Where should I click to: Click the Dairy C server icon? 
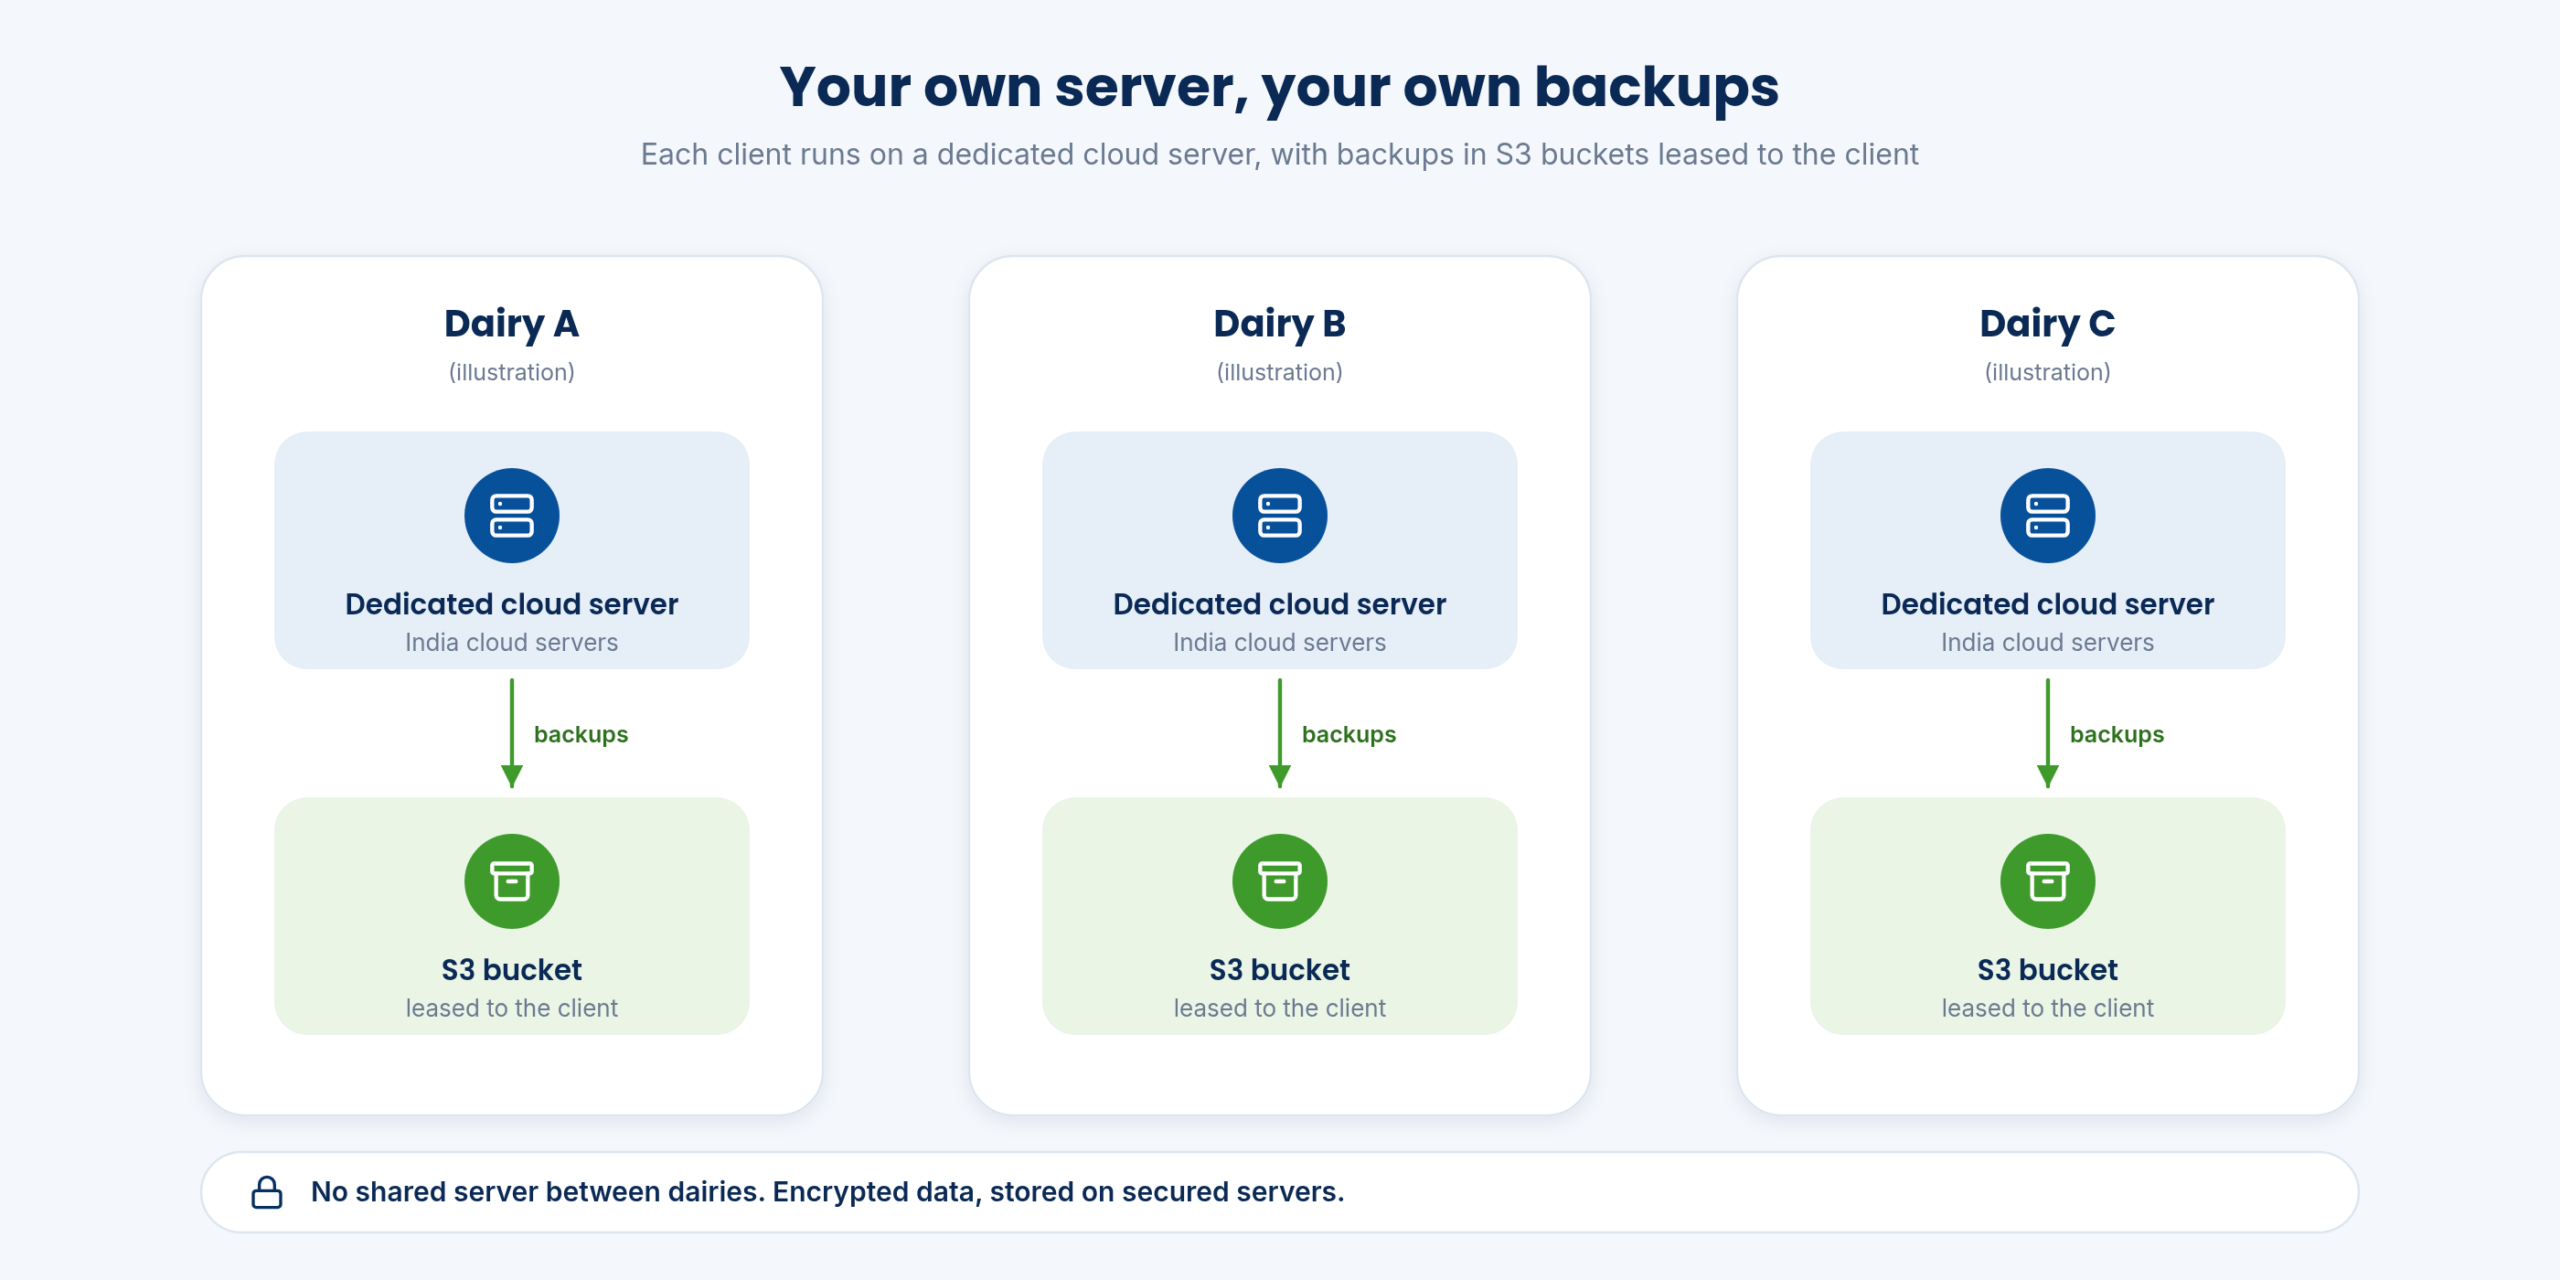click(2048, 516)
